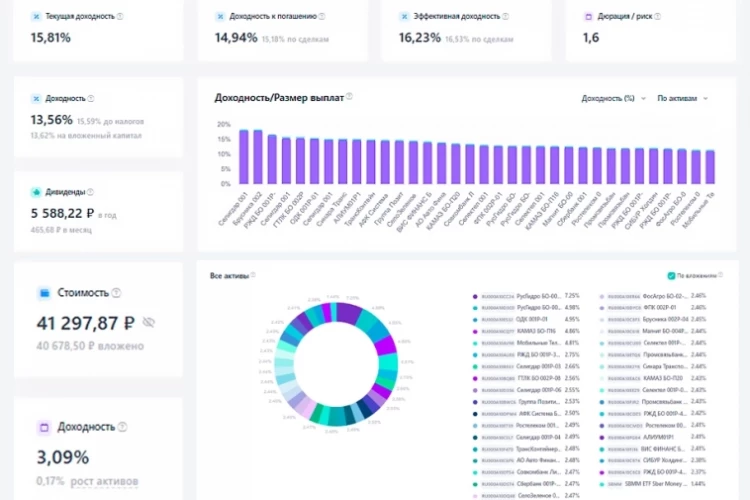Click the blue icon of Текущая доходность card
Viewport: 750px width, 500px height.
tap(36, 16)
